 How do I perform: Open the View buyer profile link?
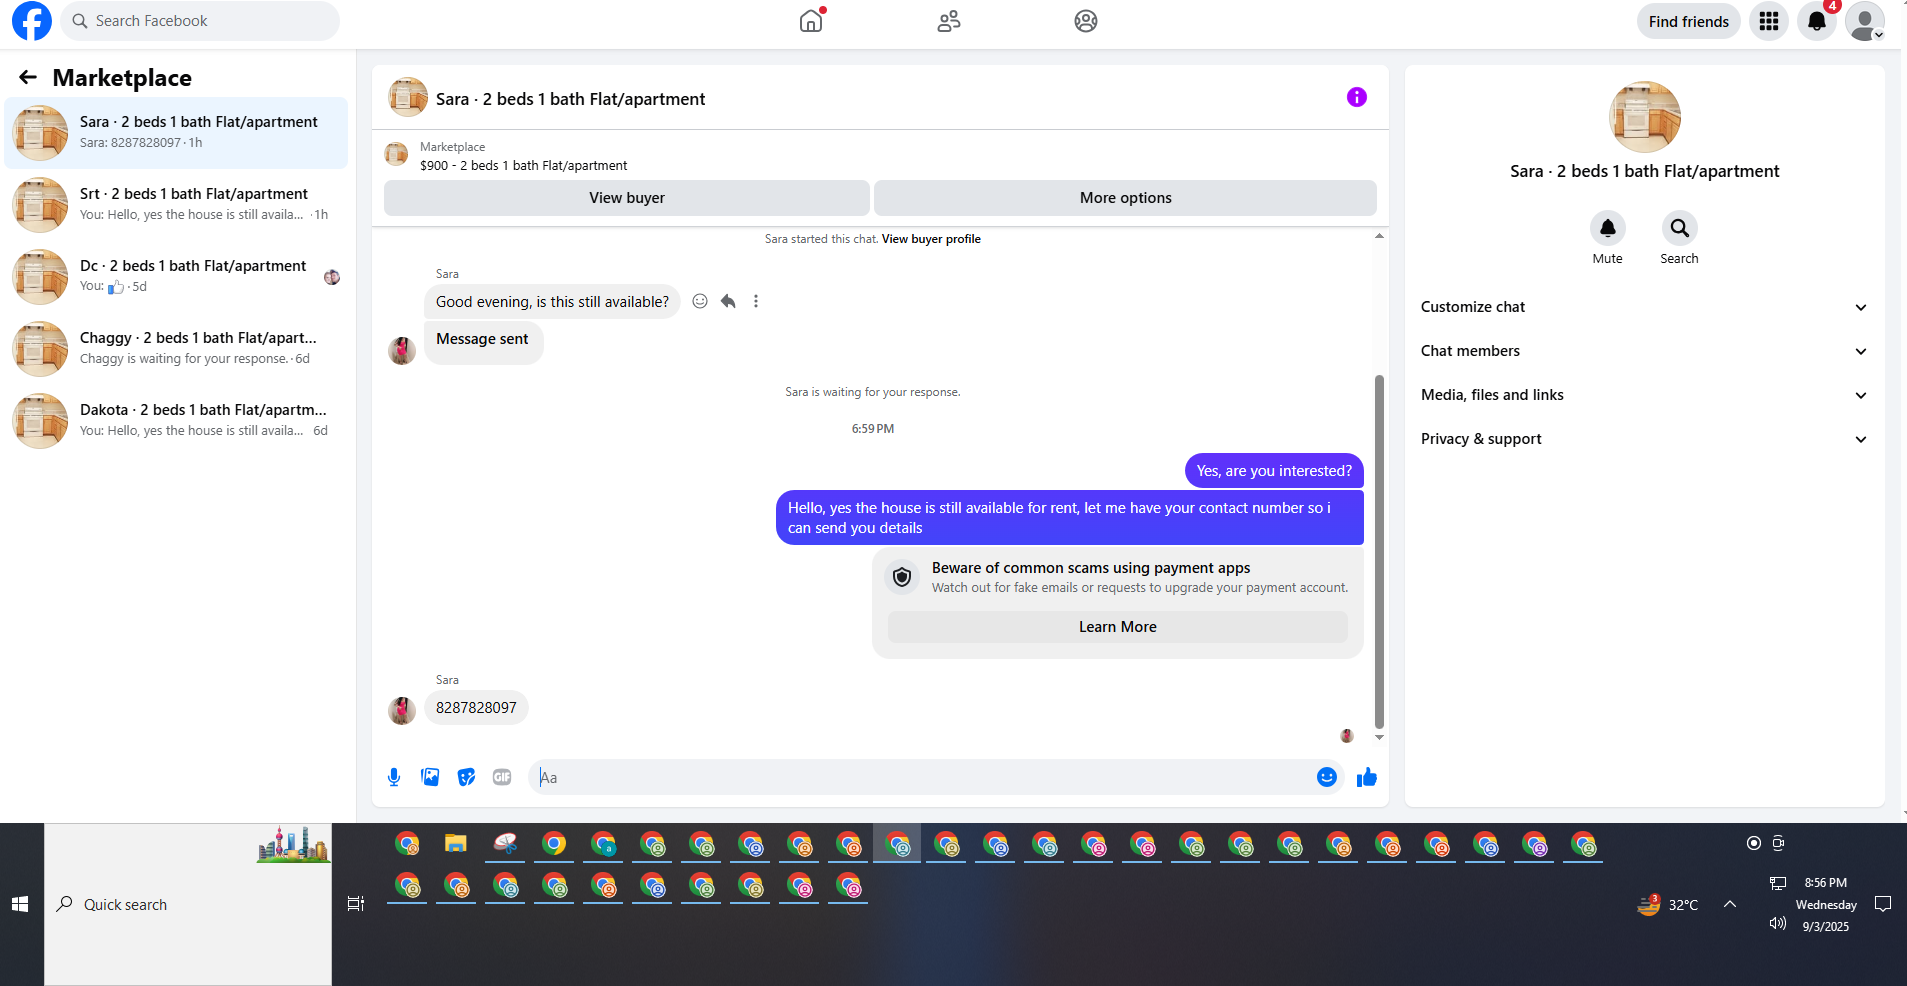pos(931,239)
